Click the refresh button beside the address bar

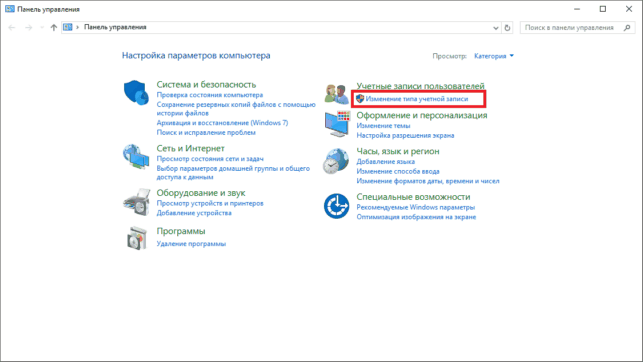tap(507, 28)
